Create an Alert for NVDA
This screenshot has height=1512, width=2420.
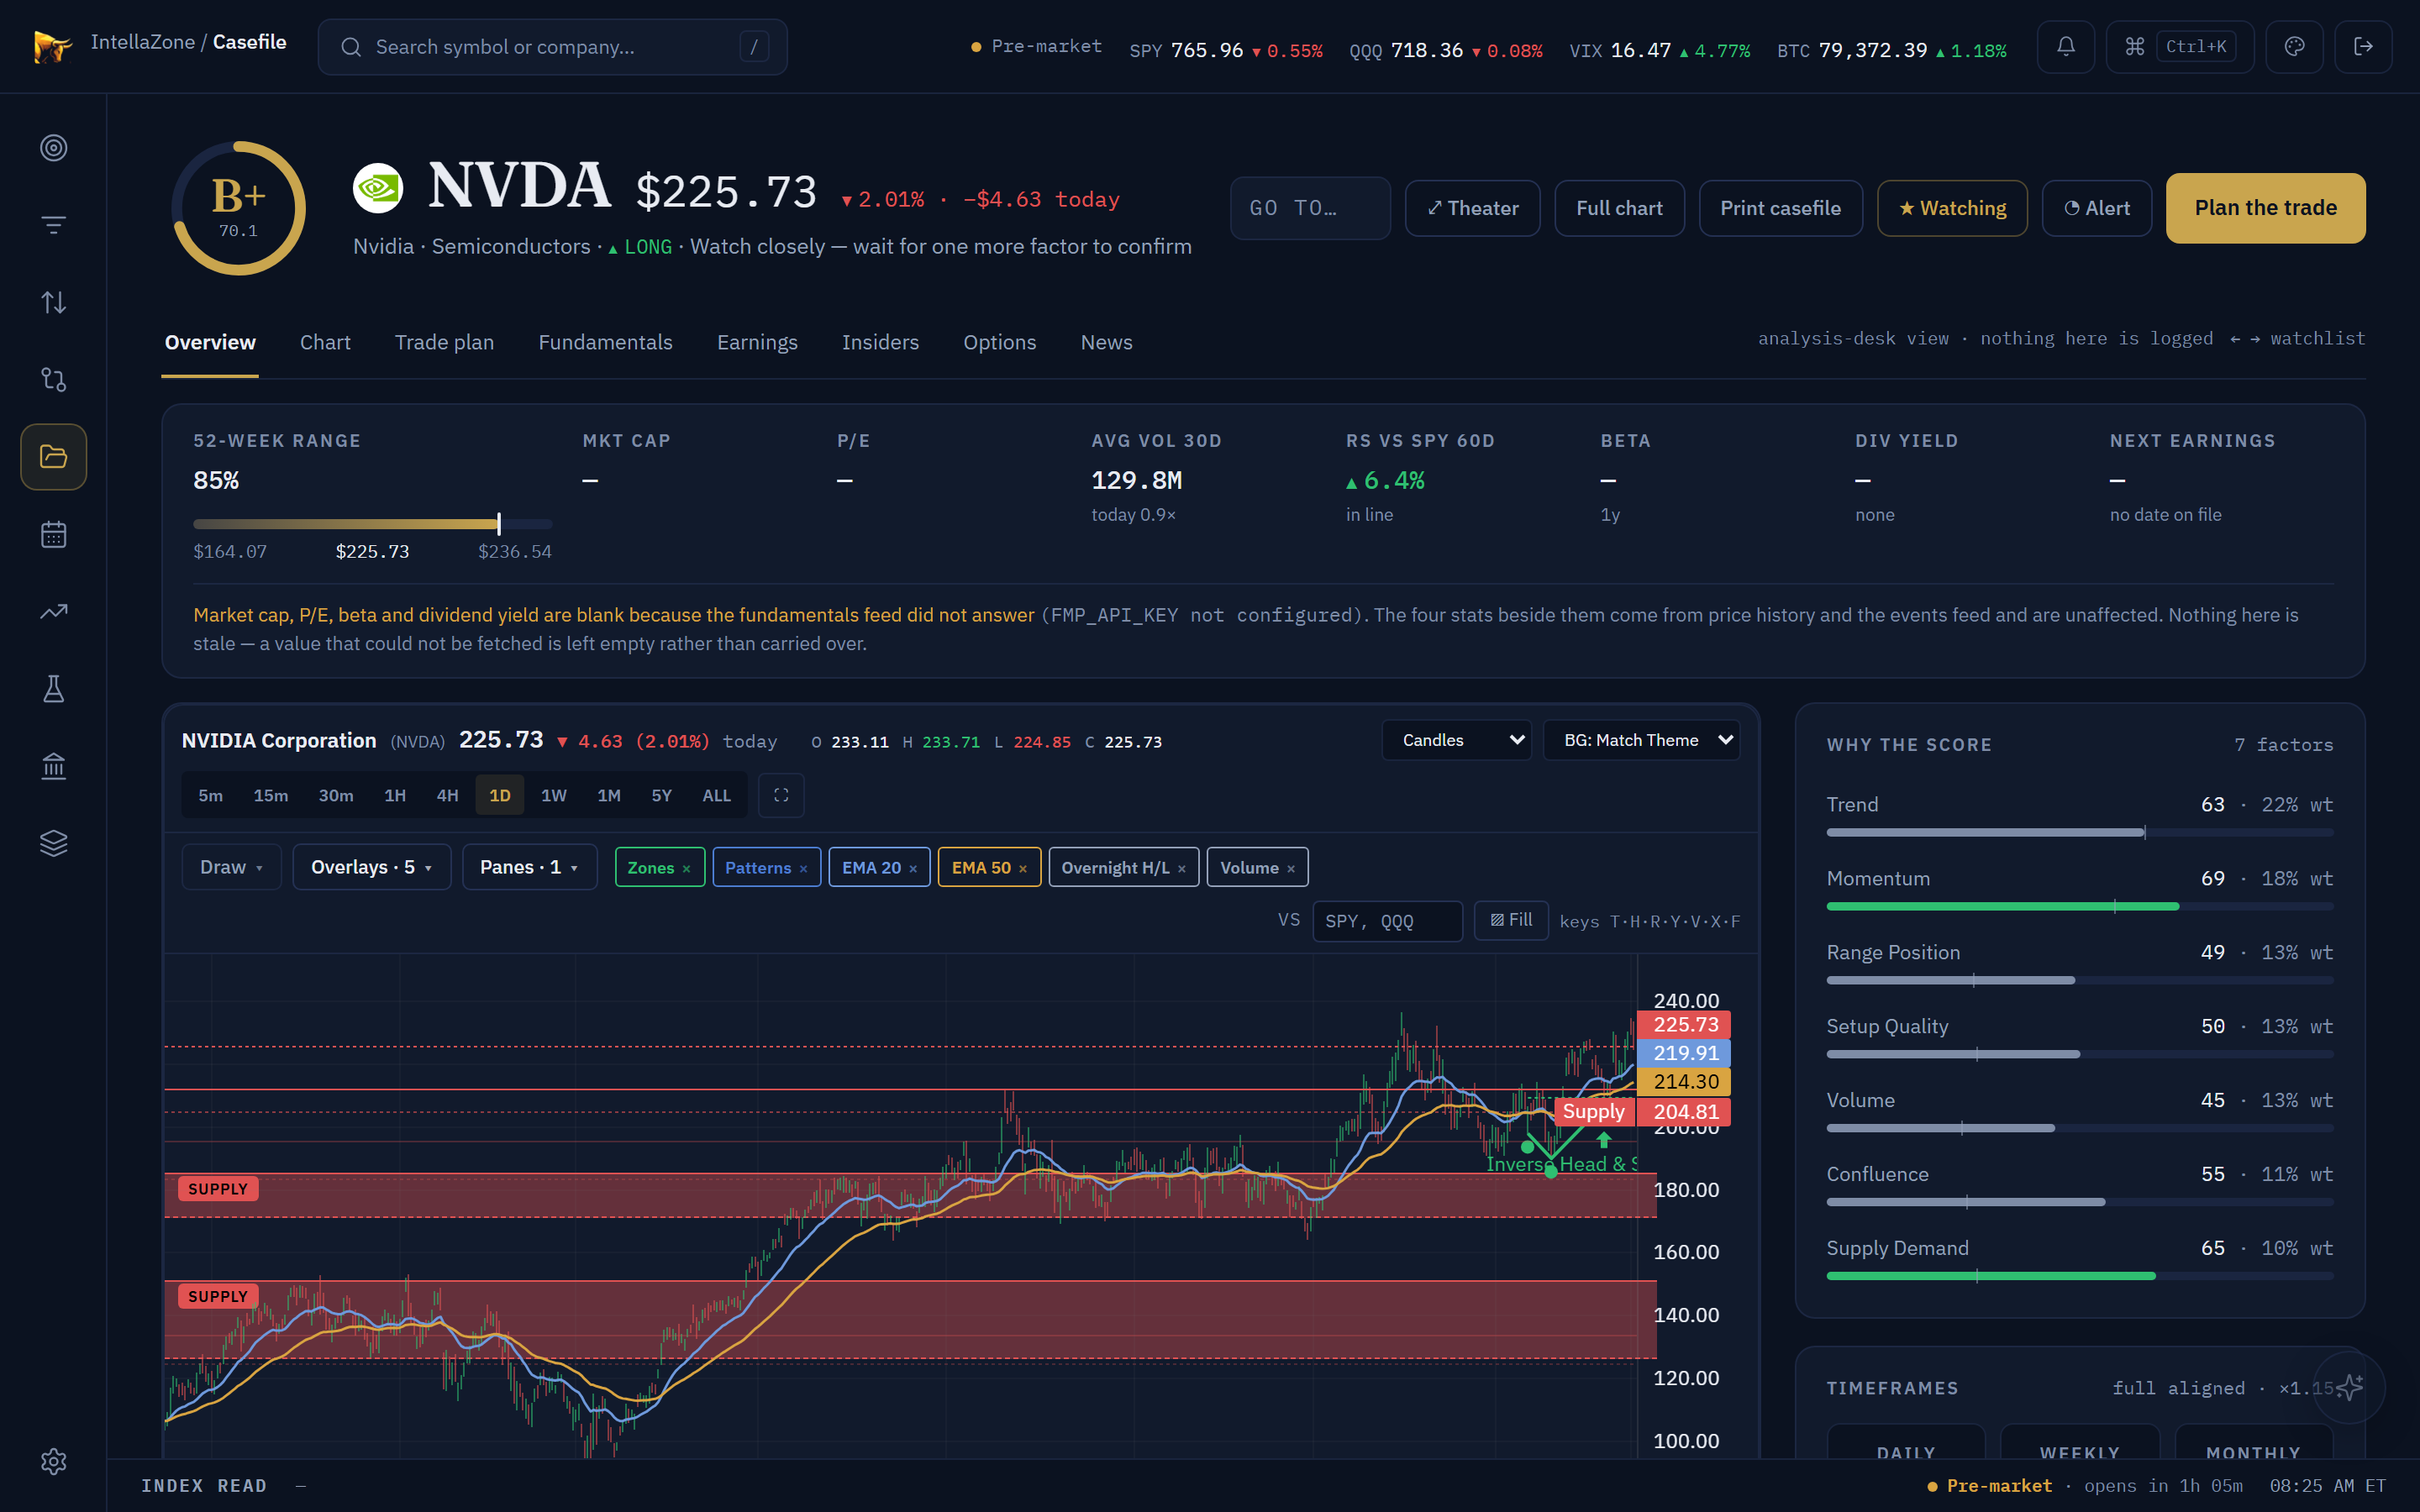pyautogui.click(x=2096, y=208)
